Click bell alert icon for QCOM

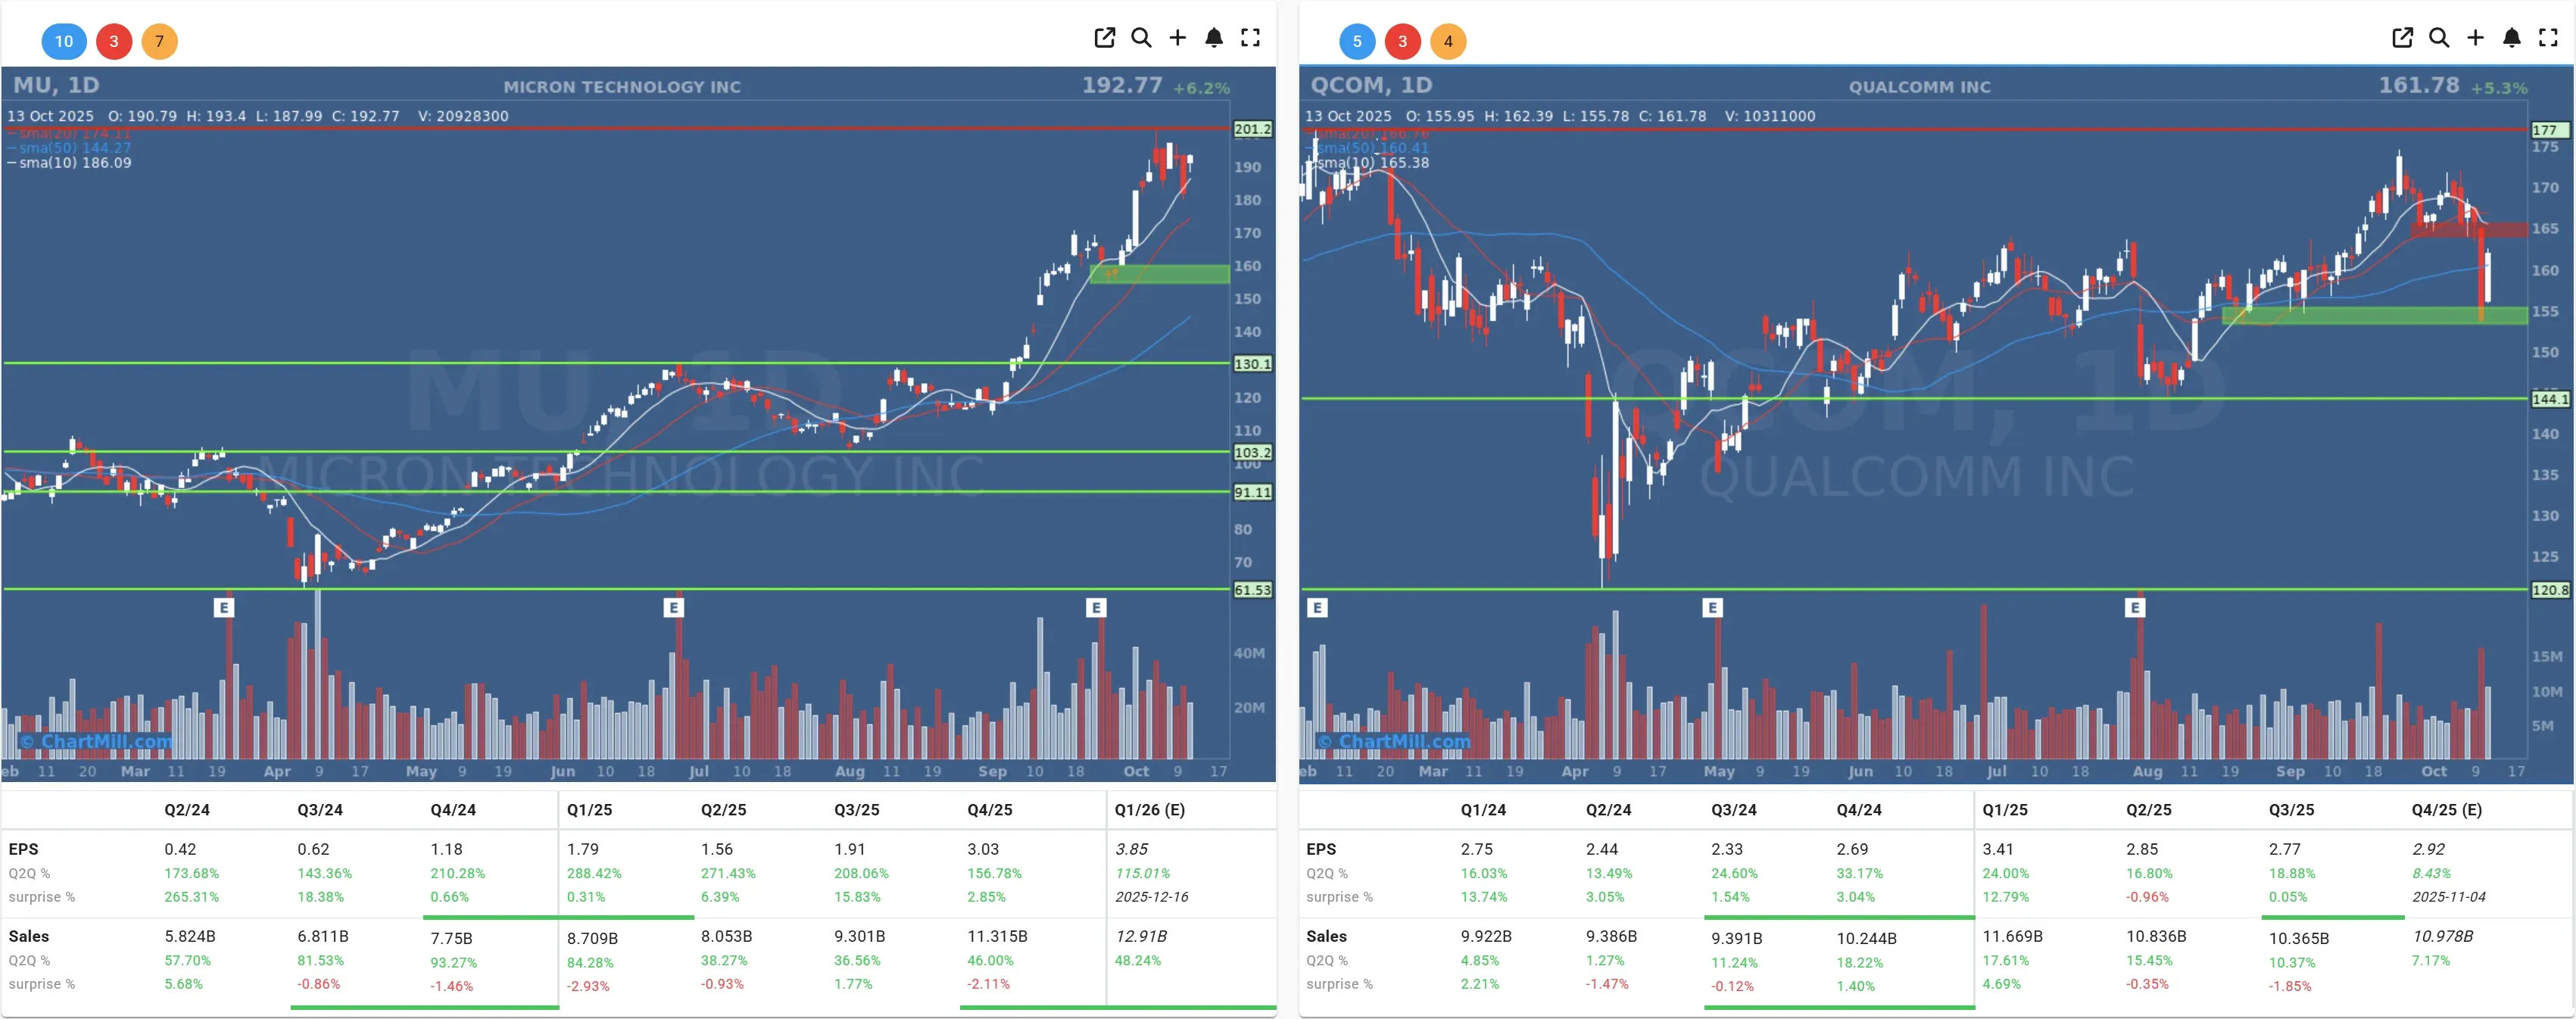coord(2512,38)
